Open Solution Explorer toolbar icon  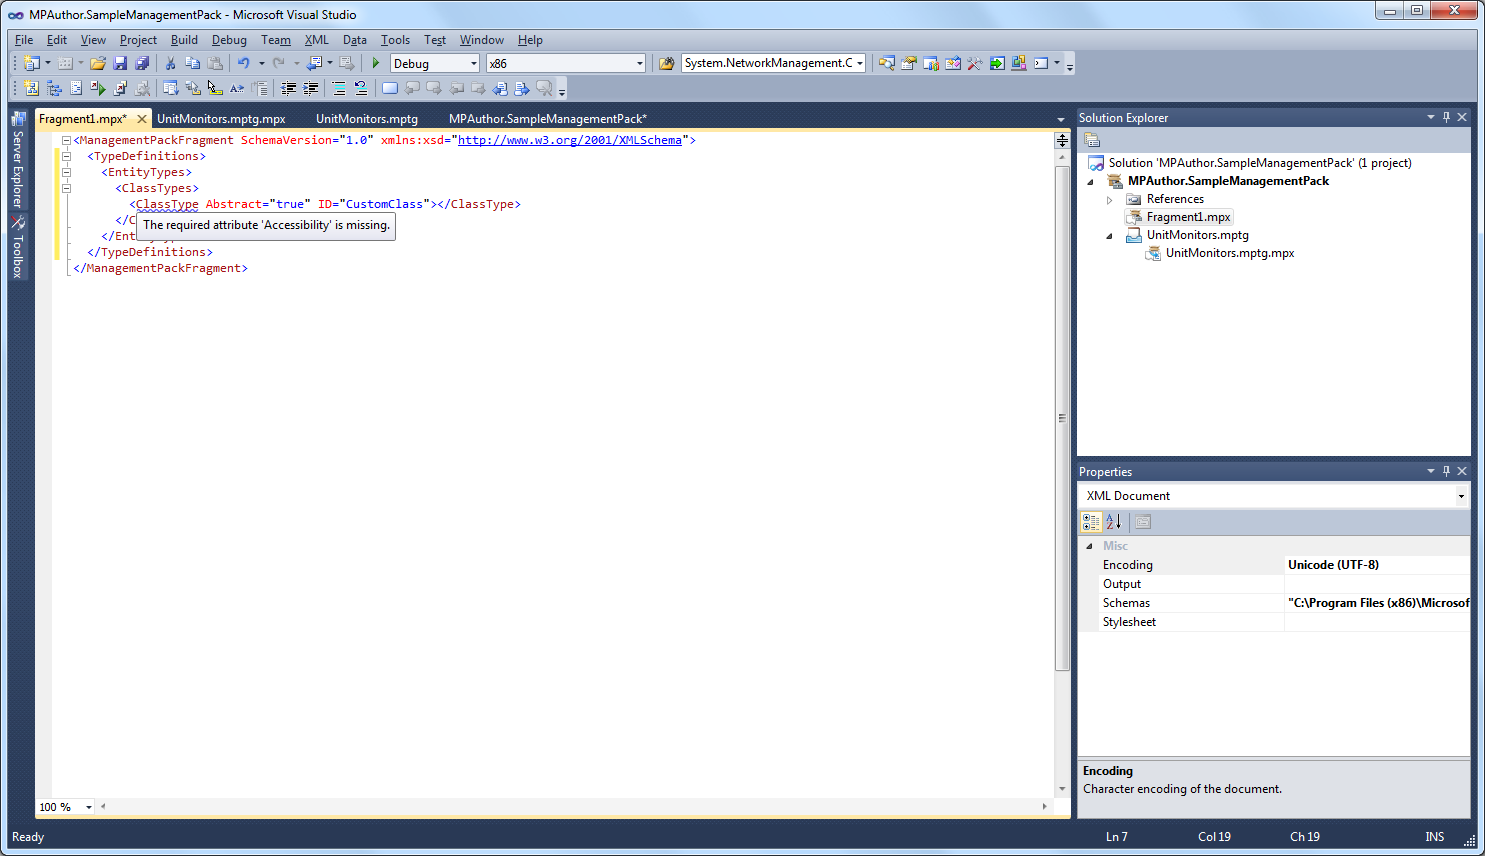(x=886, y=63)
